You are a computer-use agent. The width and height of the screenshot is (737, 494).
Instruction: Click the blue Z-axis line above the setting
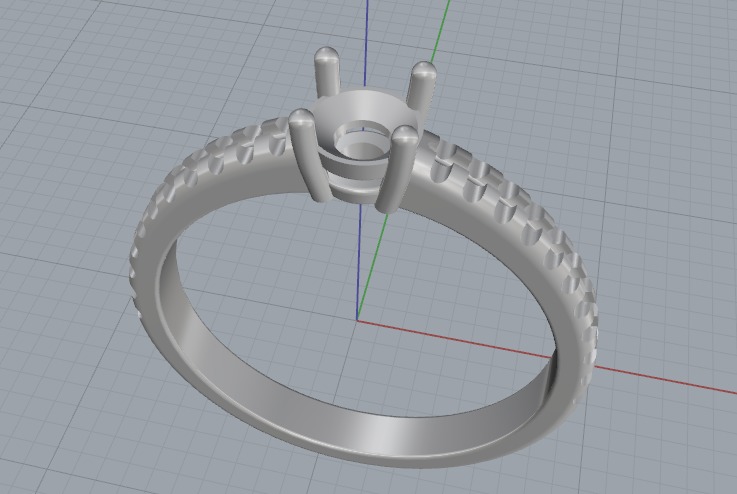[x=366, y=42]
